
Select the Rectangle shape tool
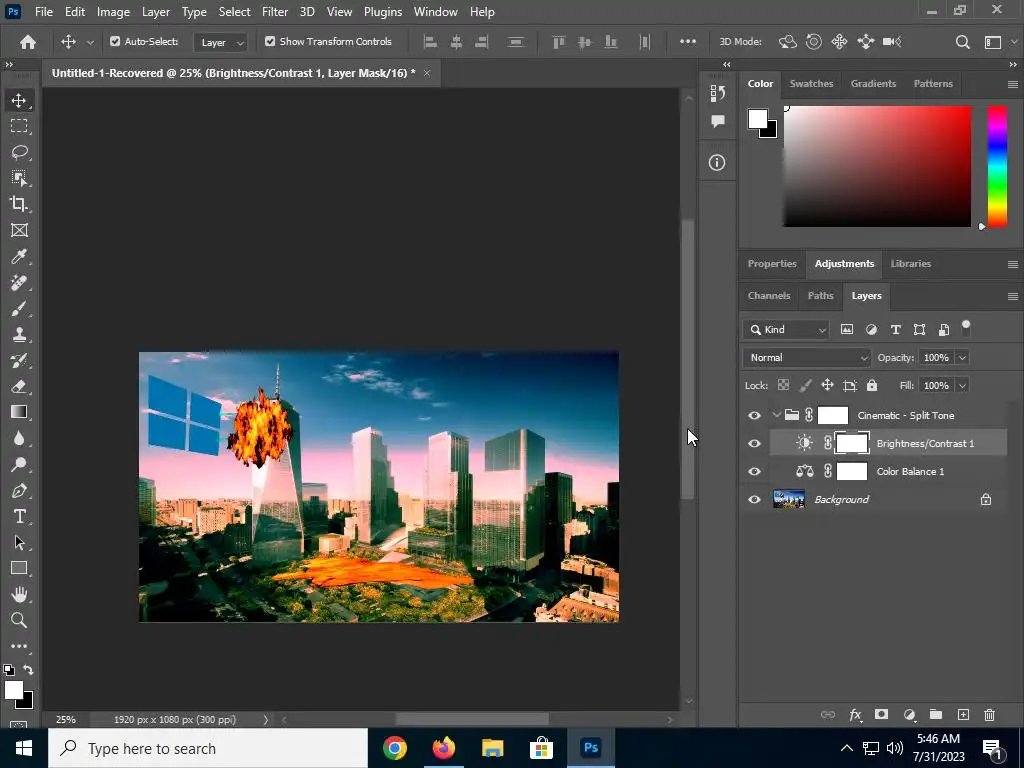(19, 568)
